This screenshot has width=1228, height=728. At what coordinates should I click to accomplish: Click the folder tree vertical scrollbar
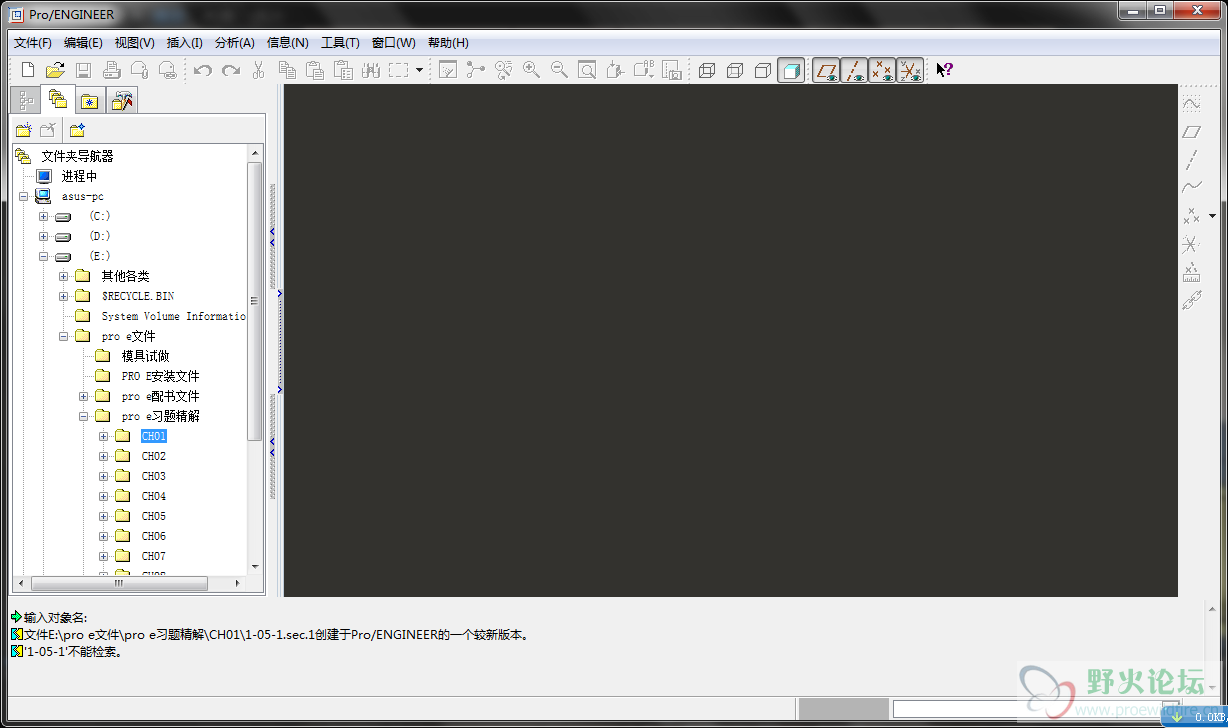tap(255, 300)
